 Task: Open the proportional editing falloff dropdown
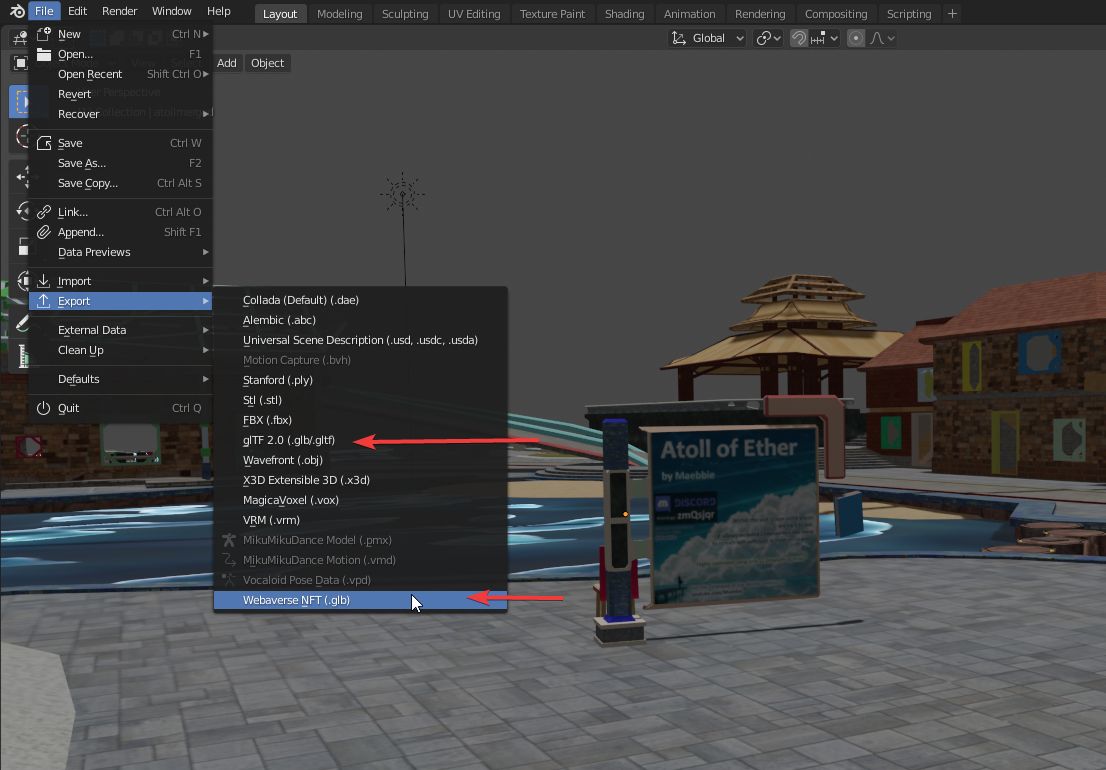(883, 38)
